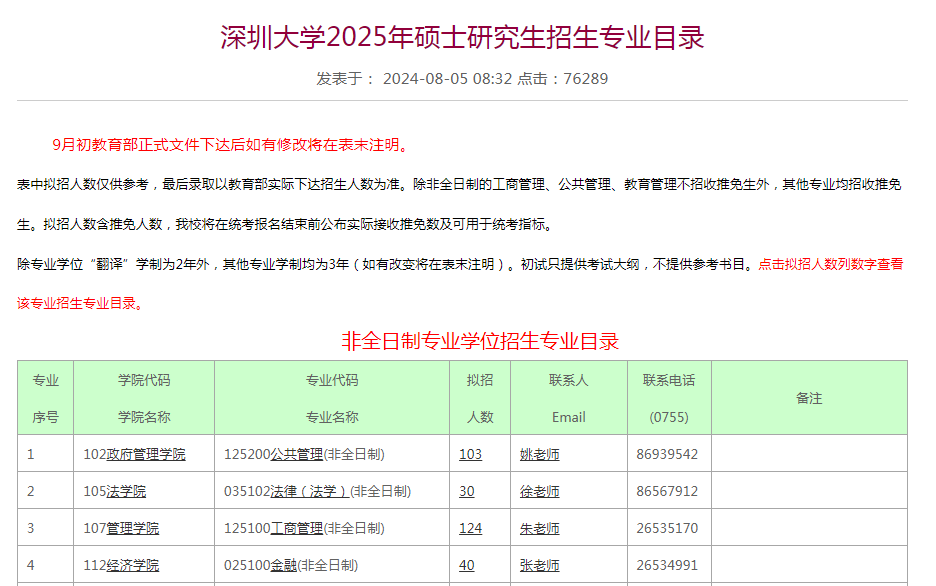
Task: Click the view count 76289
Action: pos(586,79)
